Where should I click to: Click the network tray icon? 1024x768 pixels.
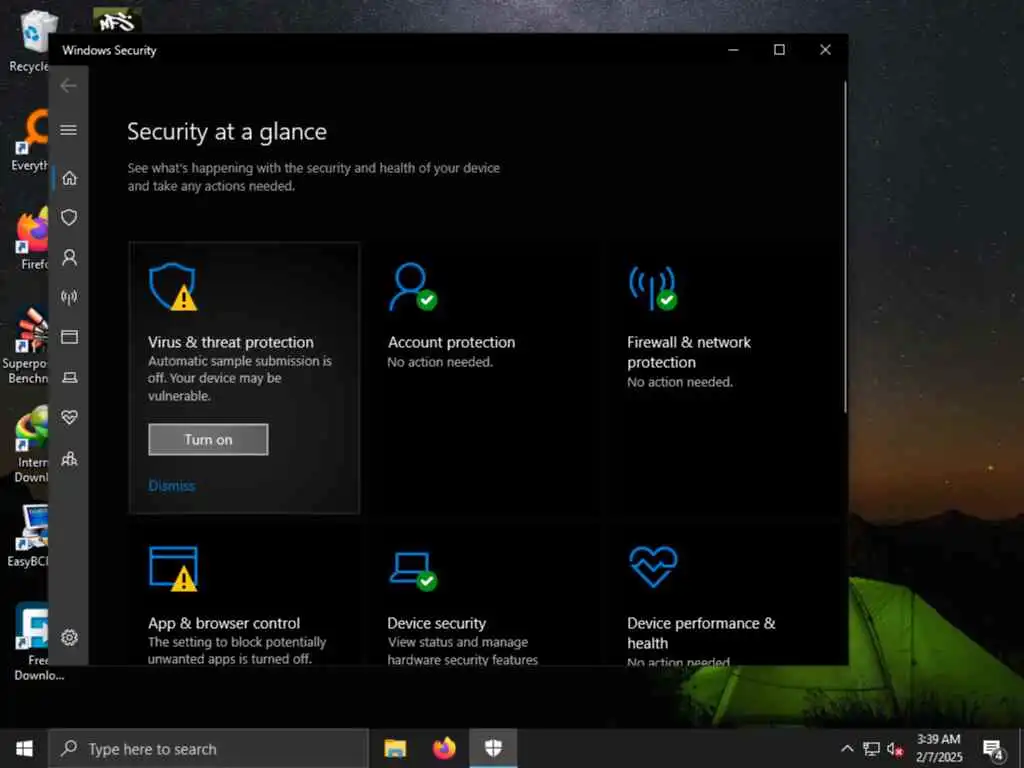coord(871,749)
